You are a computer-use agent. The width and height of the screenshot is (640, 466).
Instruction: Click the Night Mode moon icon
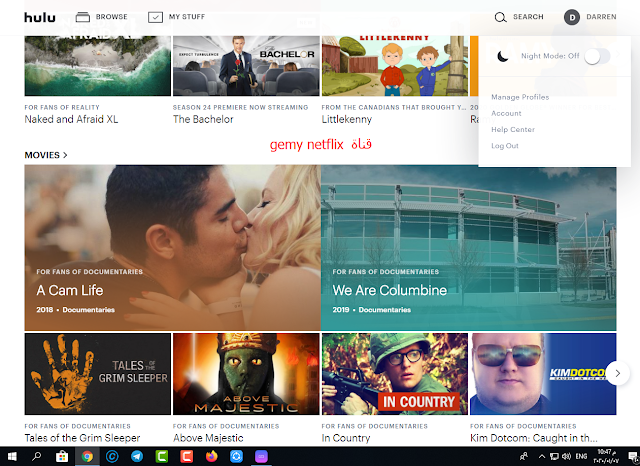click(x=503, y=56)
